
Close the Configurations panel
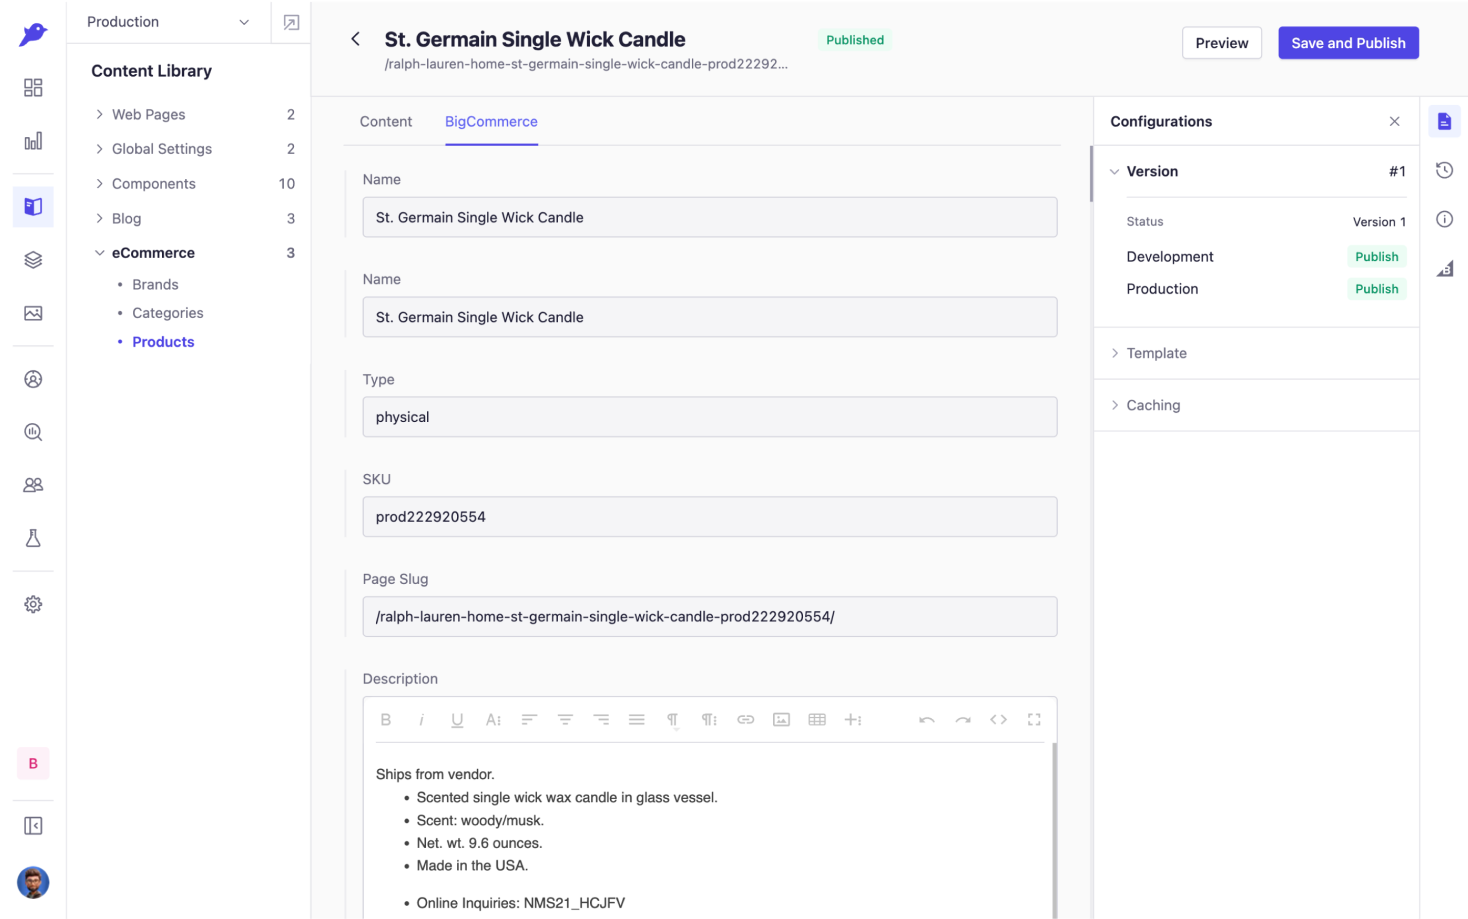[x=1394, y=121]
